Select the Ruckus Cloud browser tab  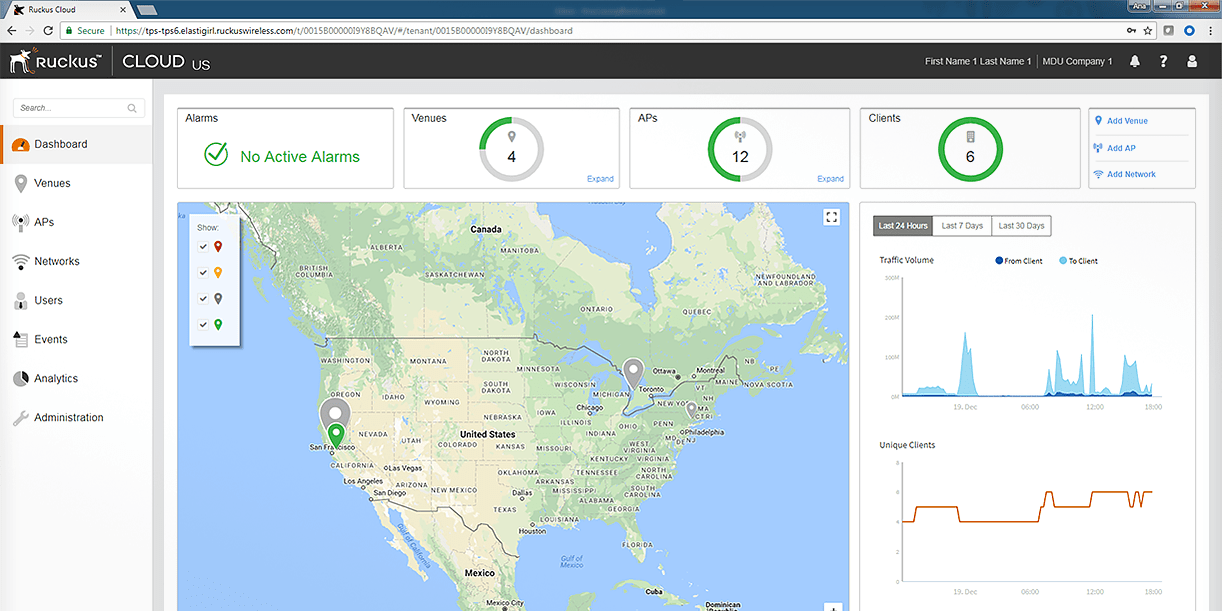[x=68, y=10]
